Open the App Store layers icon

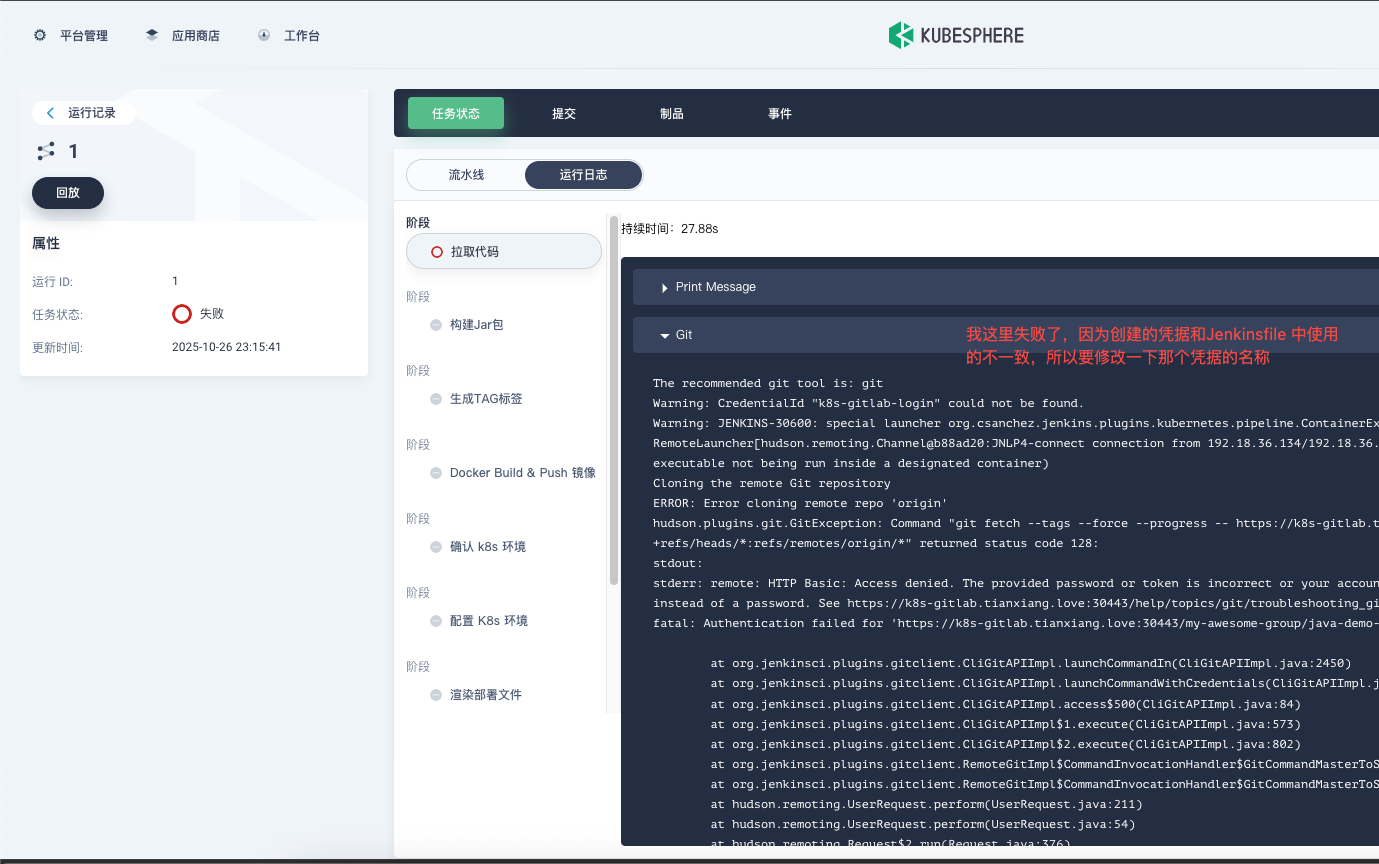[152, 35]
